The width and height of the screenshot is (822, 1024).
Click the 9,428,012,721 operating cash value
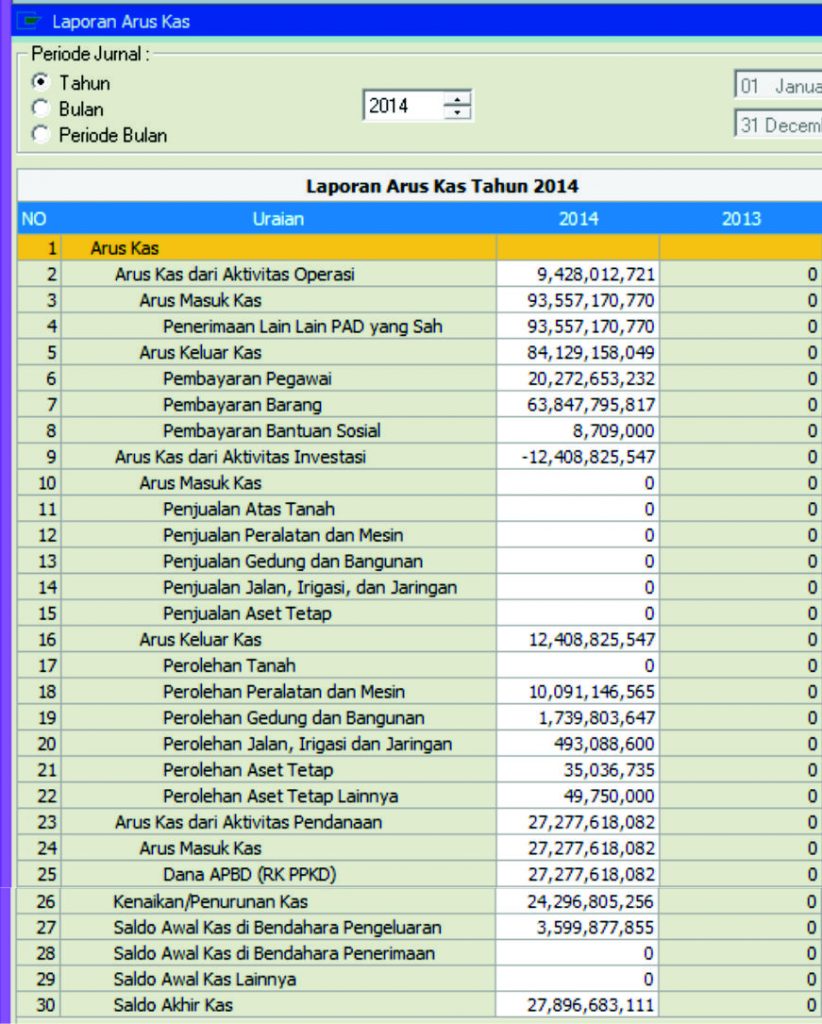596,274
